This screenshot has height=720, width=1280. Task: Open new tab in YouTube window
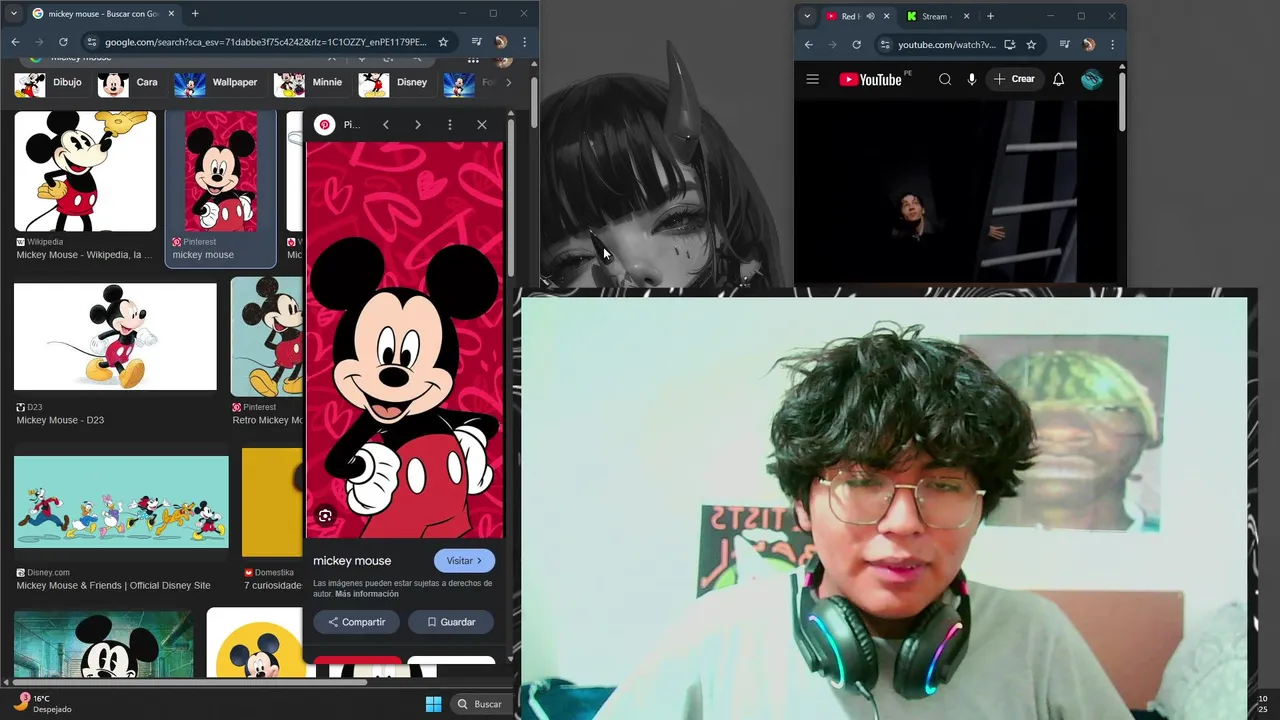point(990,16)
